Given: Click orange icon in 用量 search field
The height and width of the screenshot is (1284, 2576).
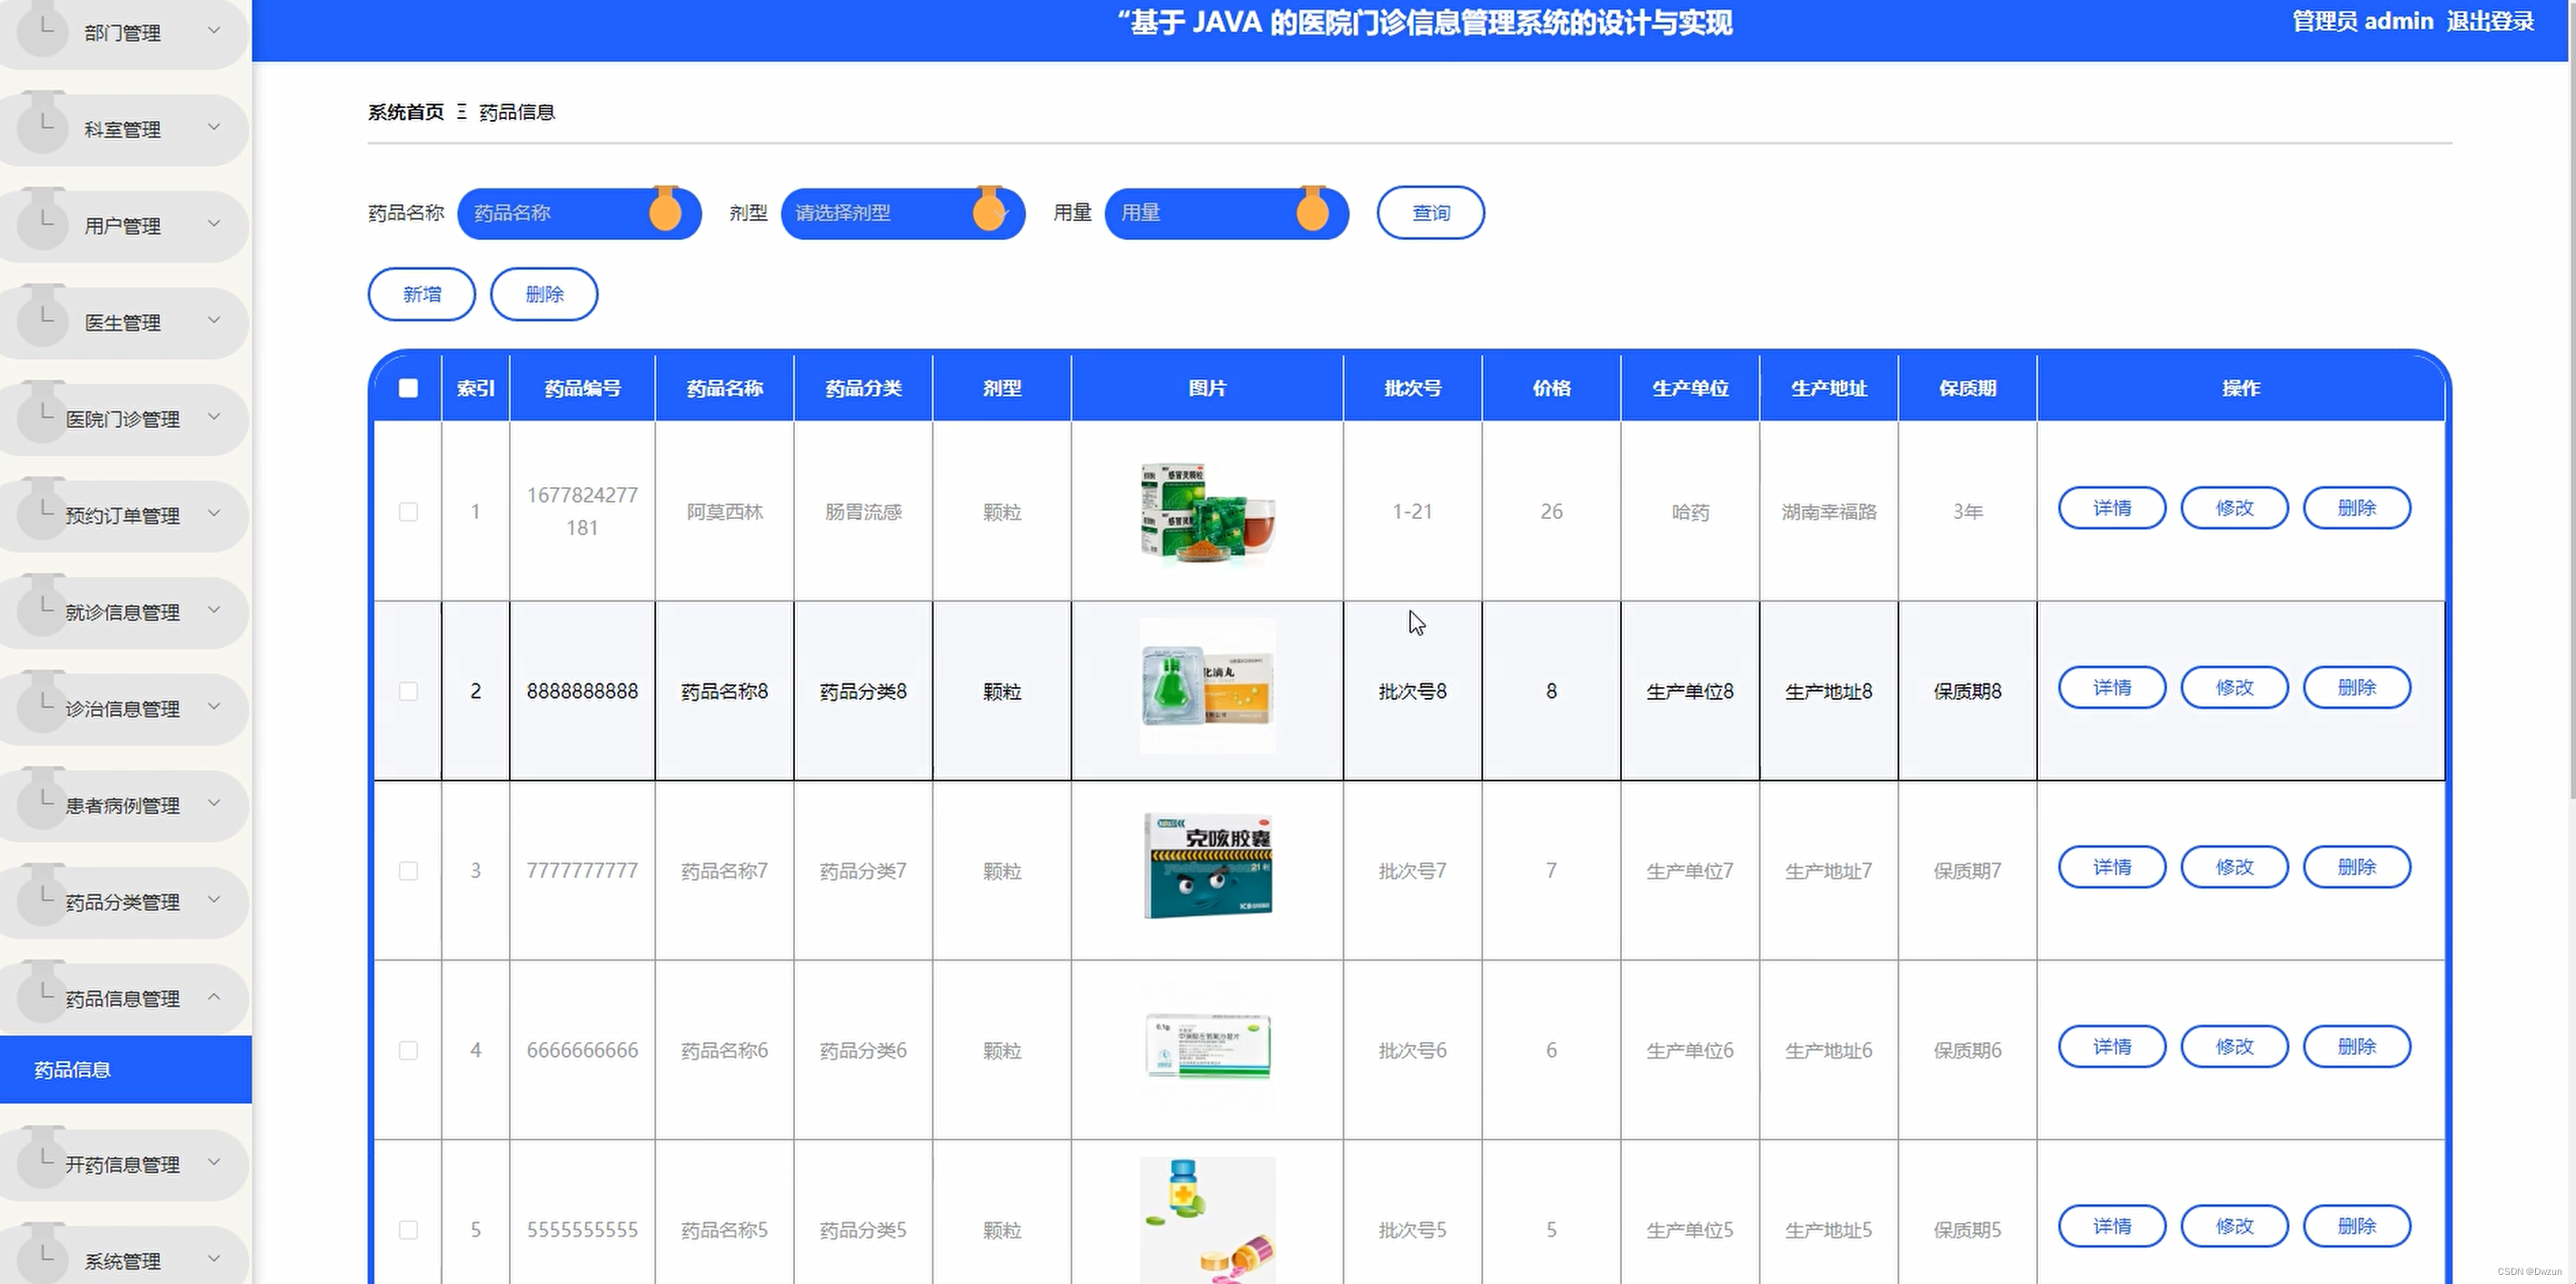Looking at the screenshot, I should tap(1312, 212).
